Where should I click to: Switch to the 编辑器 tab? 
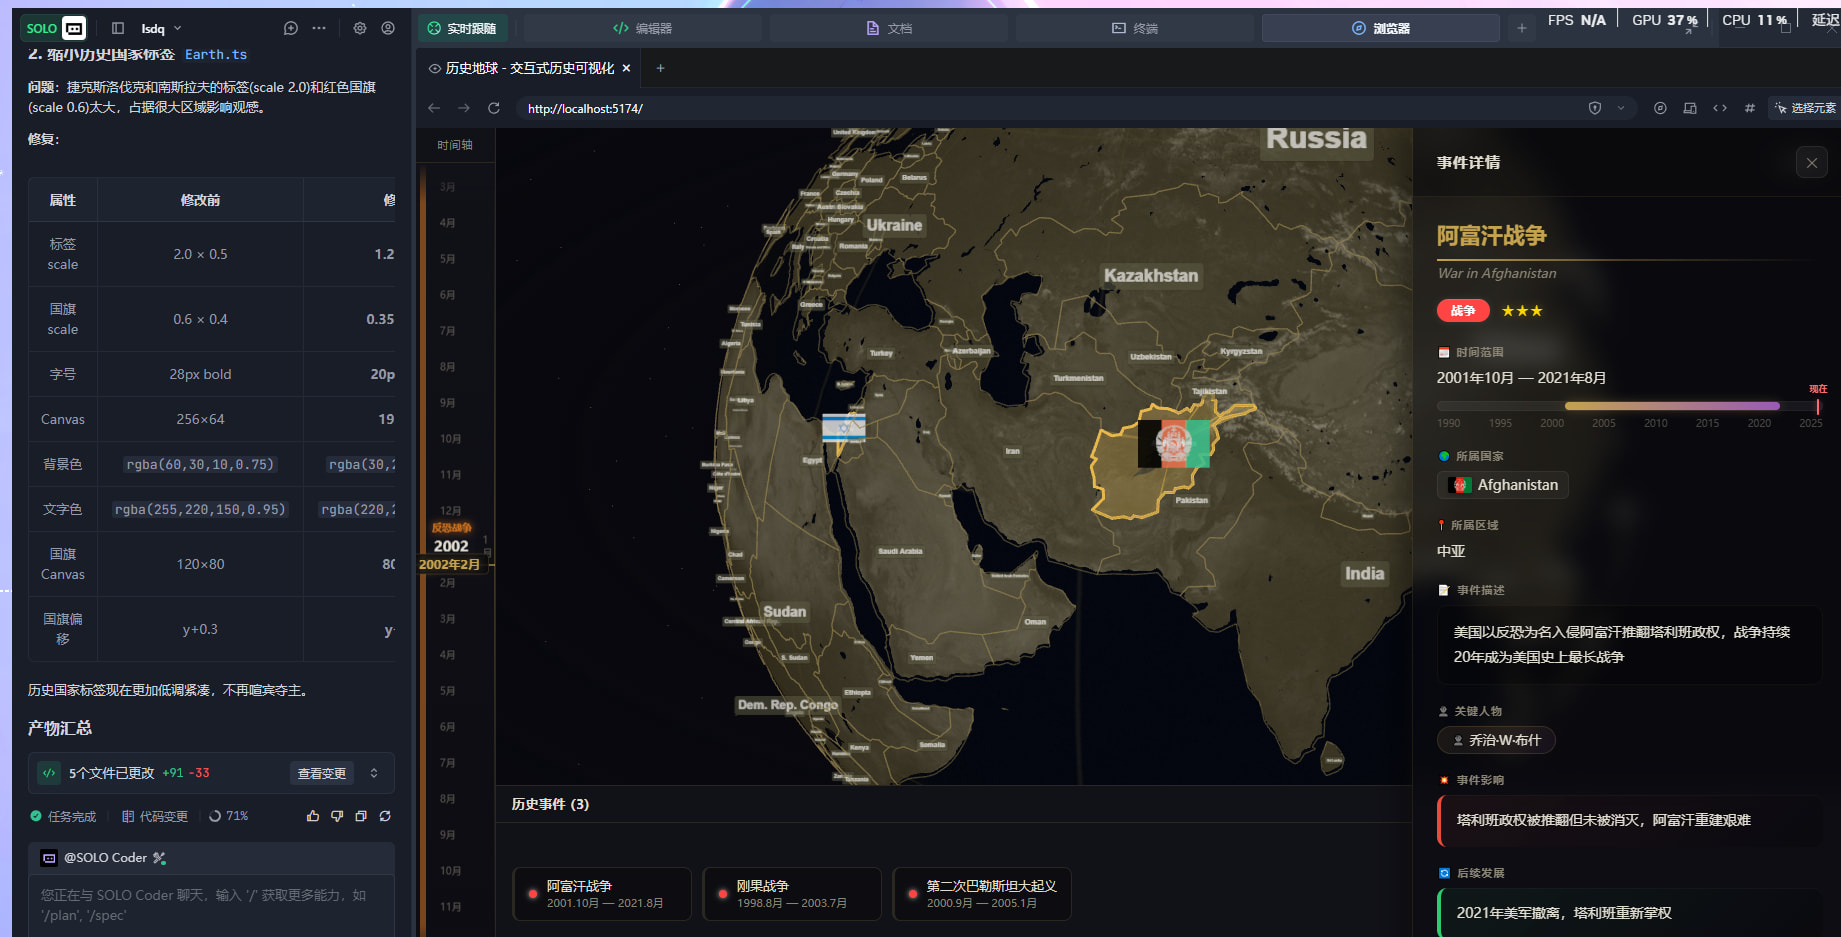coord(642,28)
